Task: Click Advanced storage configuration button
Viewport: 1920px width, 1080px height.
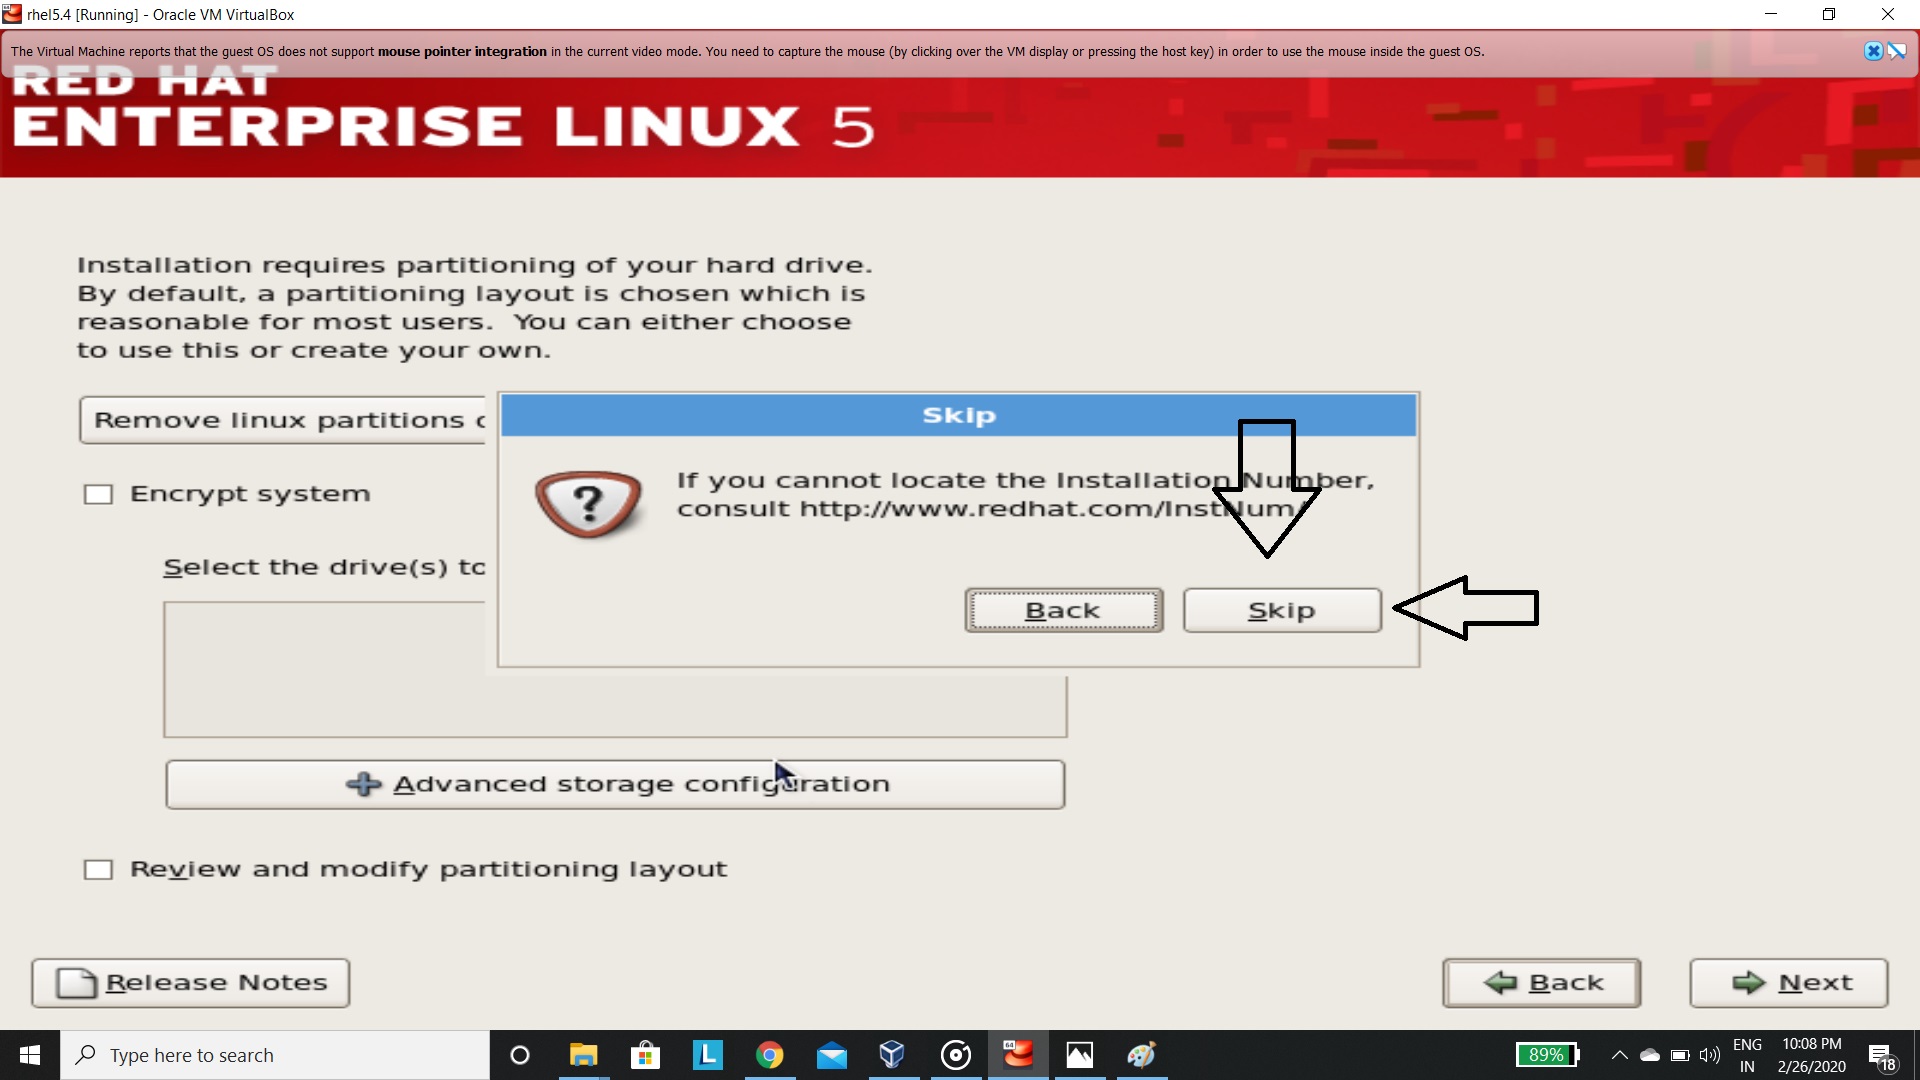Action: coord(615,784)
